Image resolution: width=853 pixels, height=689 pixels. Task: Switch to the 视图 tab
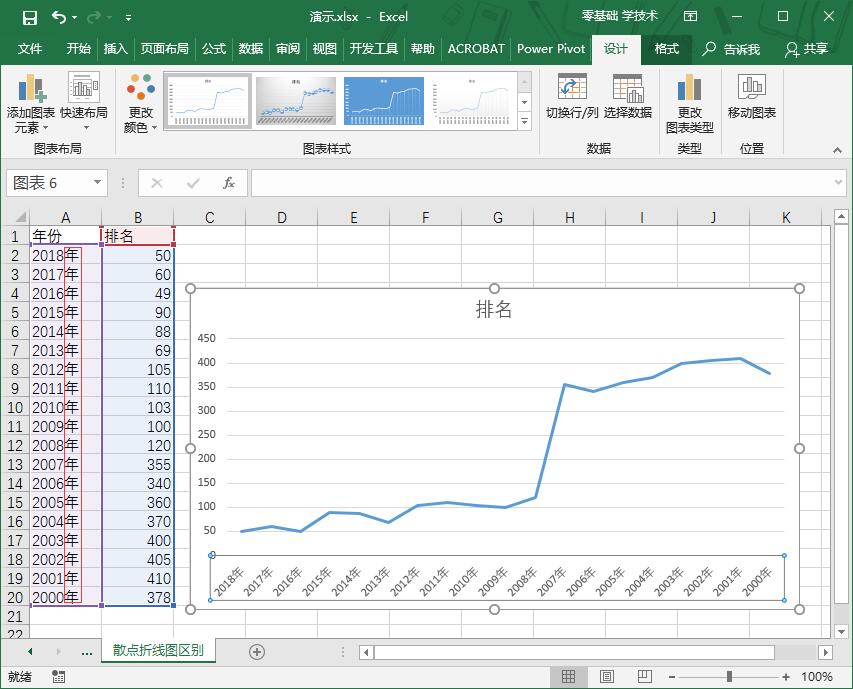coord(325,49)
